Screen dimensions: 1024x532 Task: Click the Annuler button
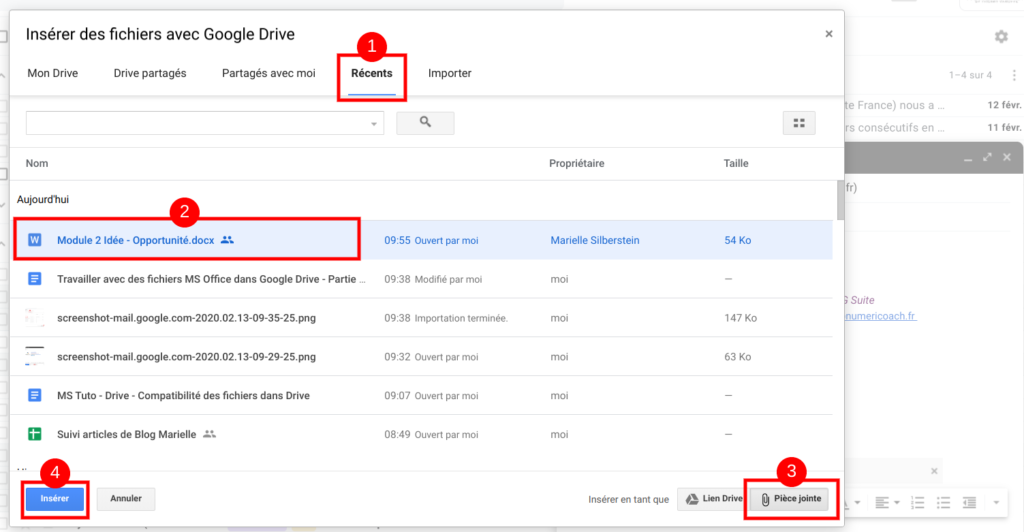click(x=126, y=499)
